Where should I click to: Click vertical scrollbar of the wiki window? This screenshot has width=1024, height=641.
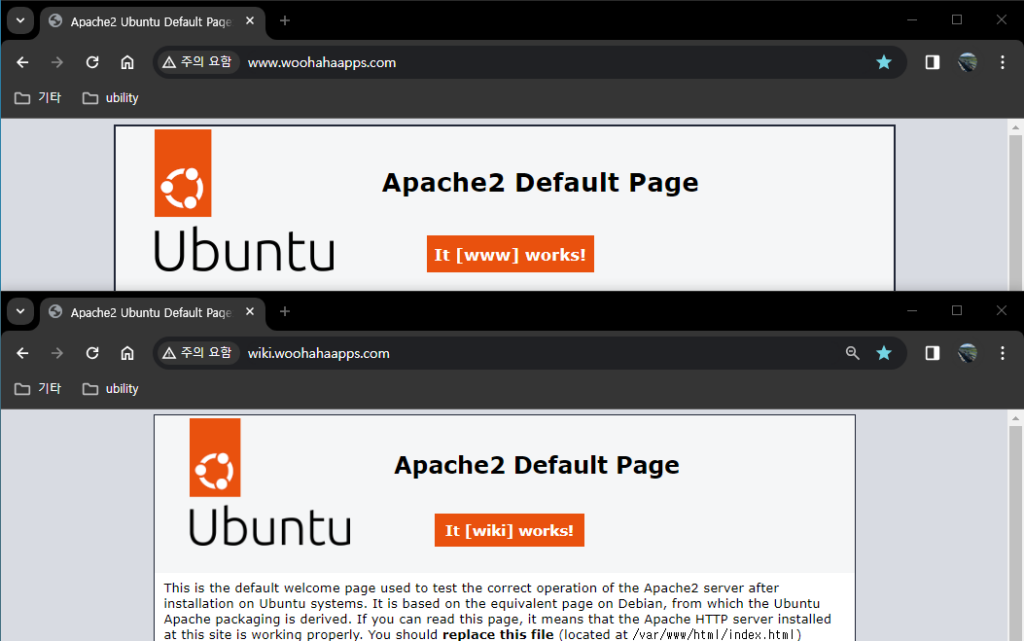(1015, 532)
